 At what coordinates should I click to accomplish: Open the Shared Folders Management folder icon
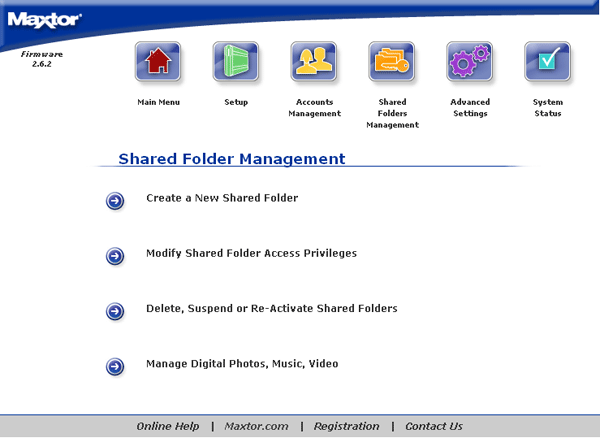click(x=391, y=61)
